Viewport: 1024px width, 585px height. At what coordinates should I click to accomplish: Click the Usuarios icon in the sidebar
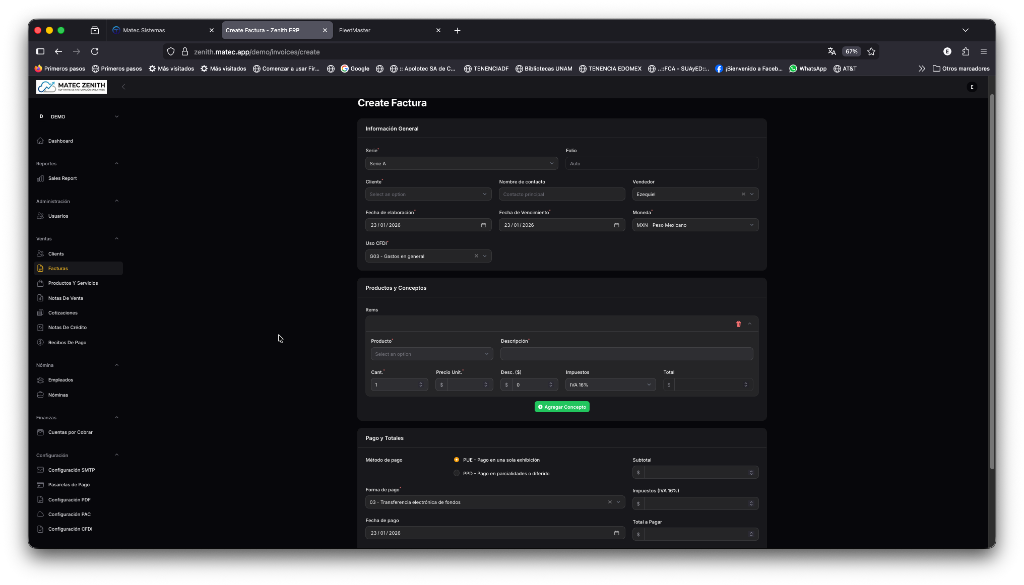[40, 216]
